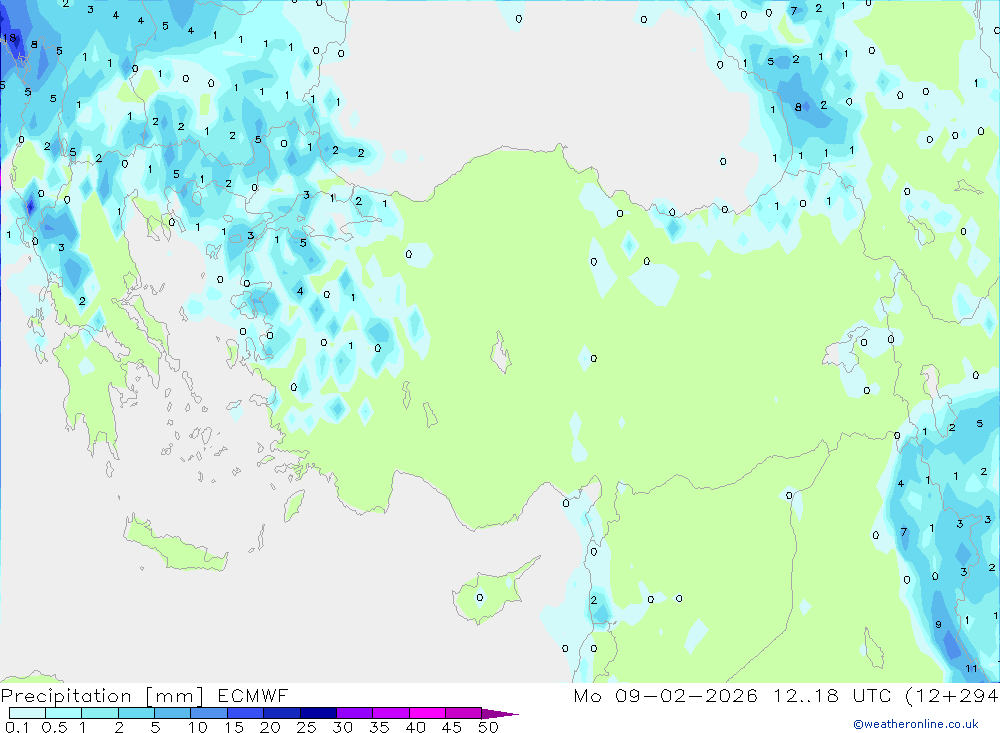Click the legend label "0.1"
Screen dimensions: 1000x733
coord(17,727)
